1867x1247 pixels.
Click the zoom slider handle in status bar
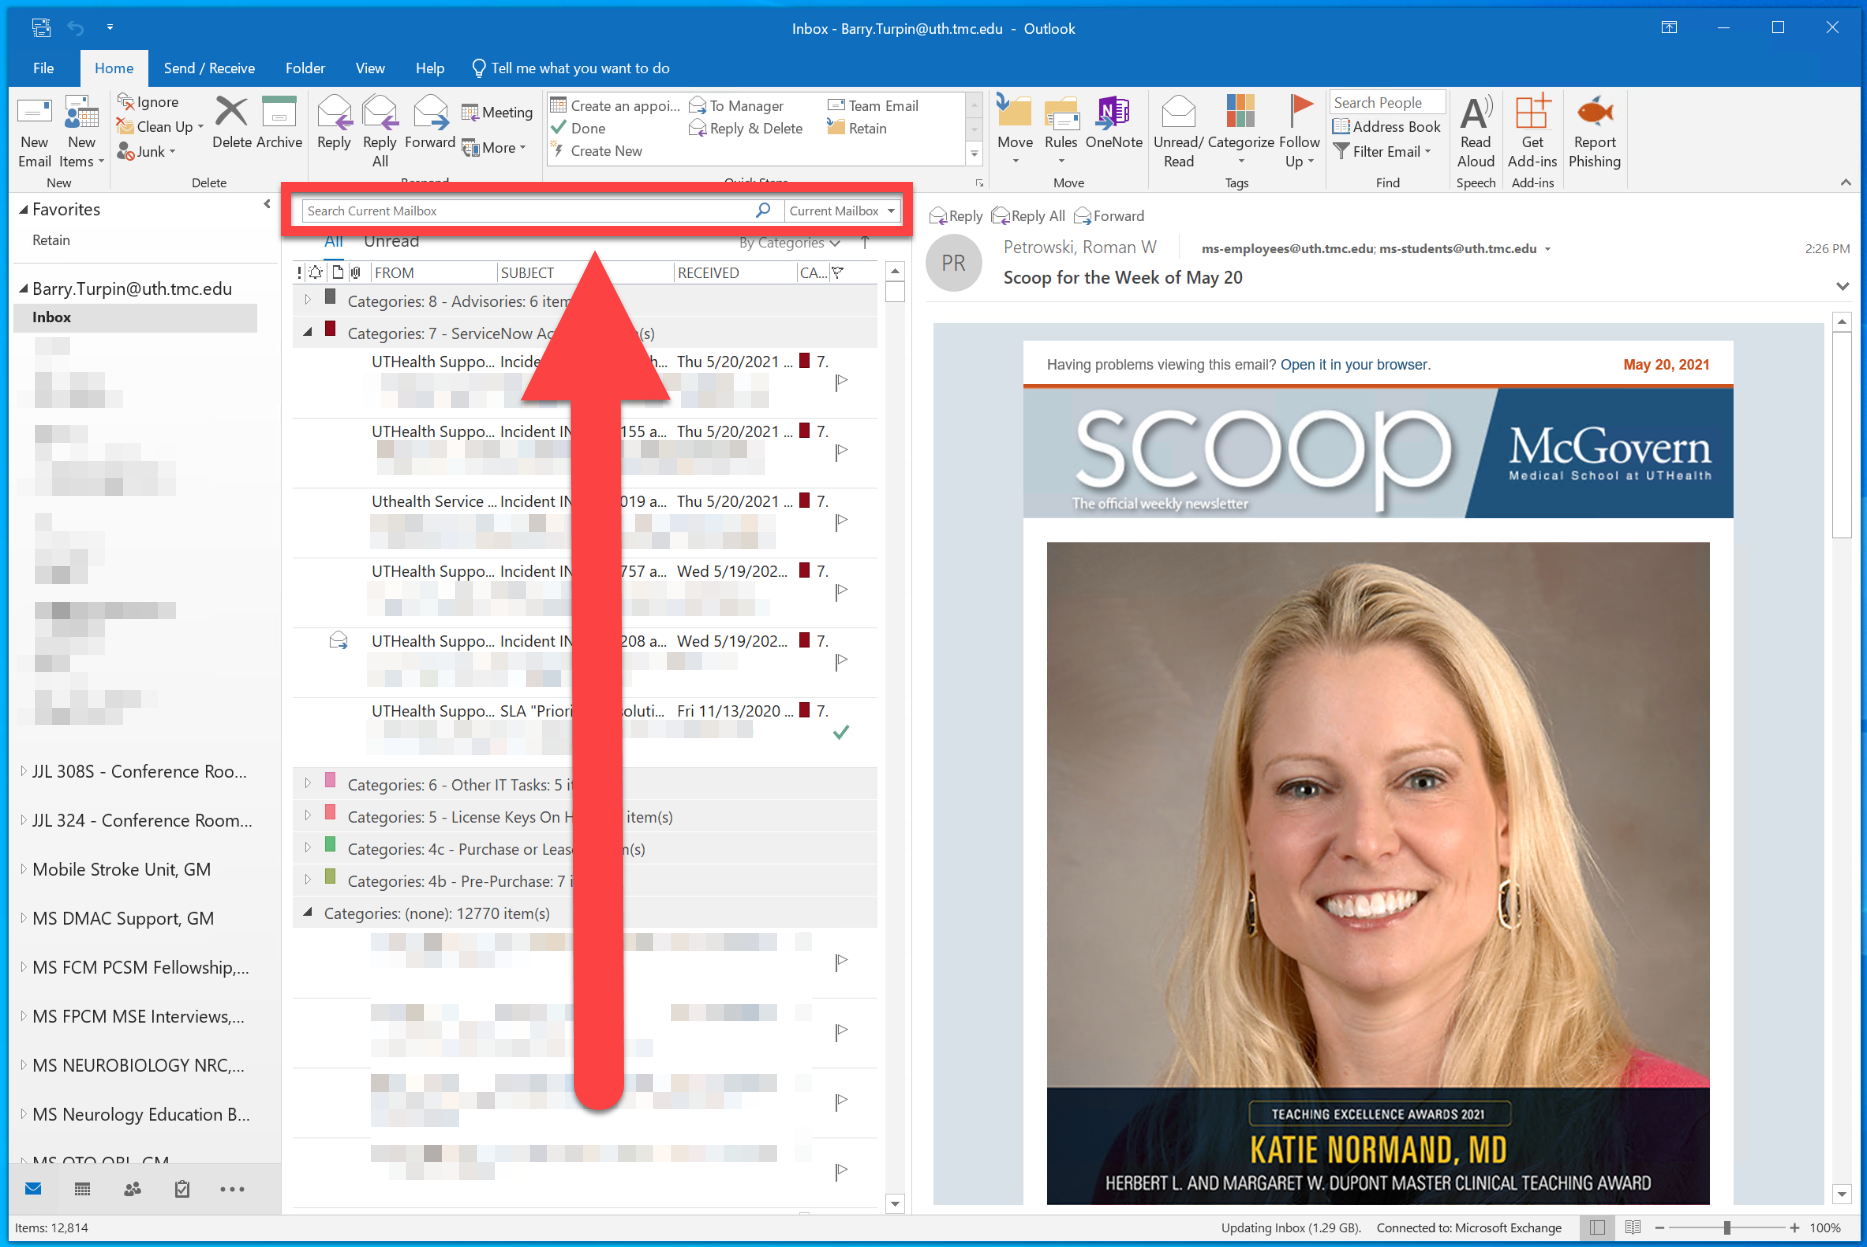click(x=1726, y=1228)
